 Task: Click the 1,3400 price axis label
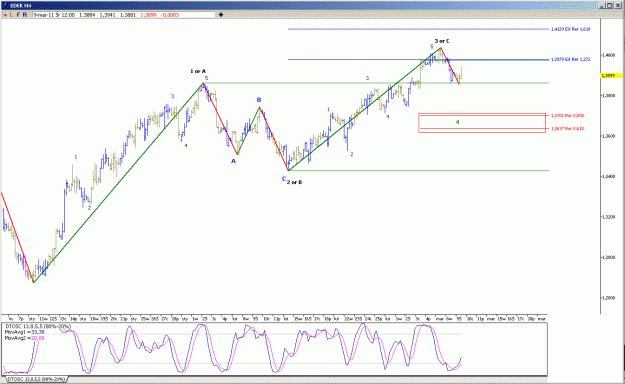point(609,177)
